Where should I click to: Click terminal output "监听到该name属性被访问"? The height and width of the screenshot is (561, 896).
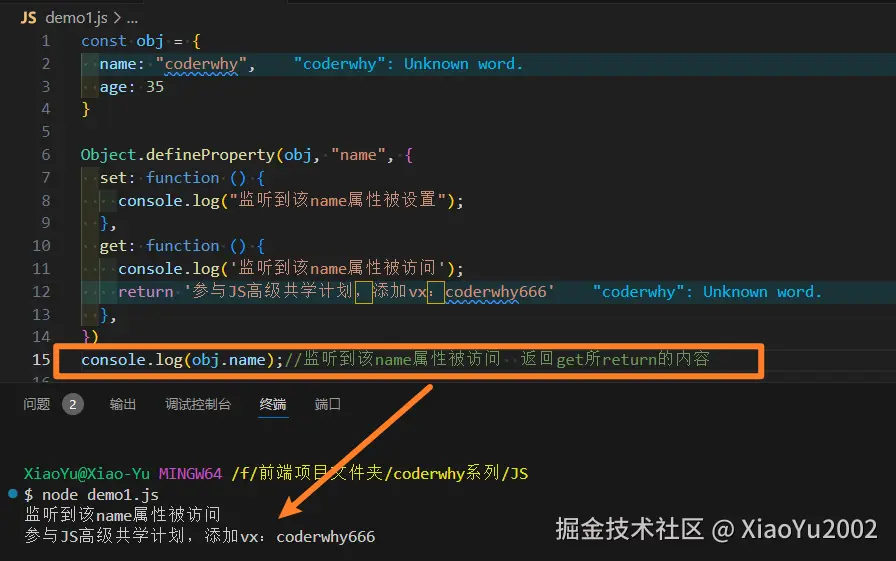pos(122,515)
